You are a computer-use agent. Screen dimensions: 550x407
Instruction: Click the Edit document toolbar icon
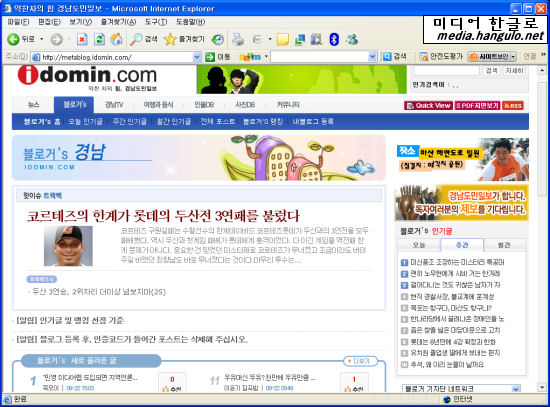point(257,39)
